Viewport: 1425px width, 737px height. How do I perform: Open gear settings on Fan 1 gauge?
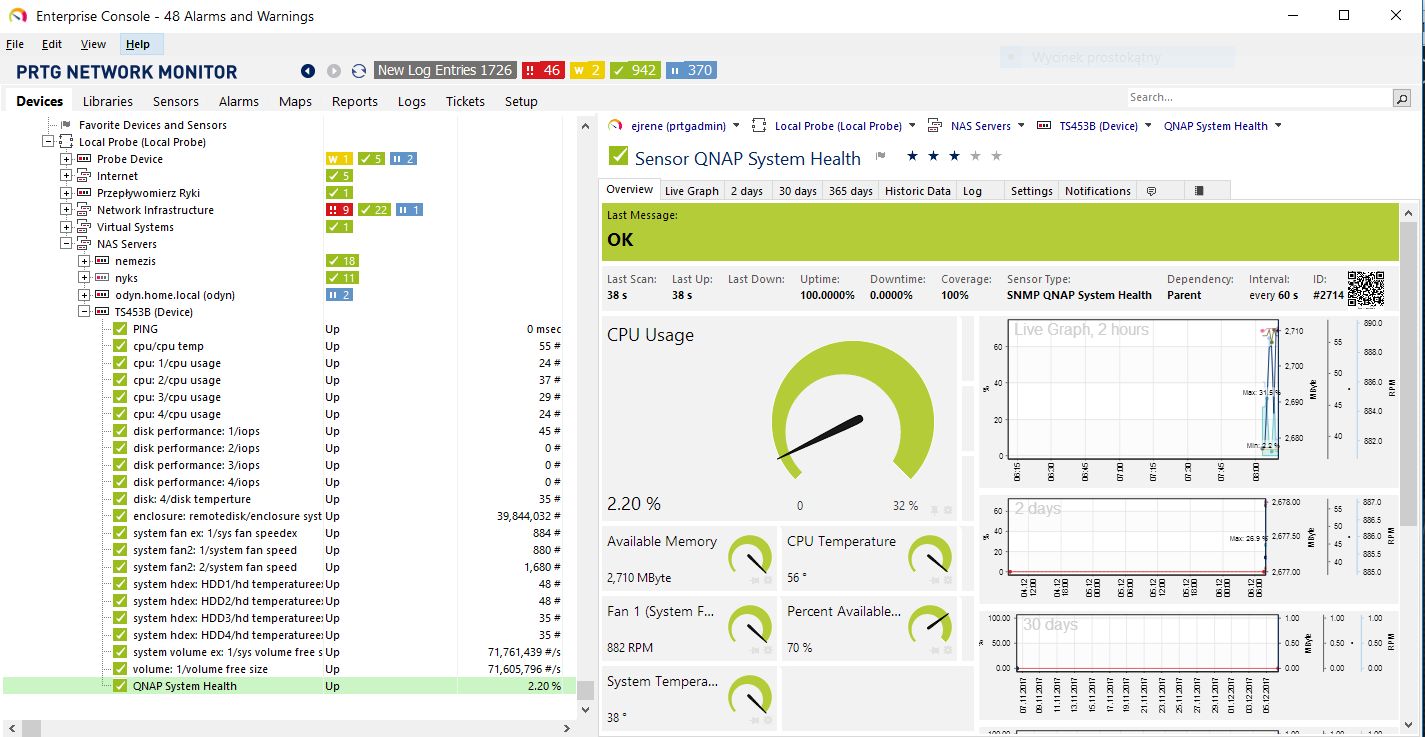pos(768,650)
